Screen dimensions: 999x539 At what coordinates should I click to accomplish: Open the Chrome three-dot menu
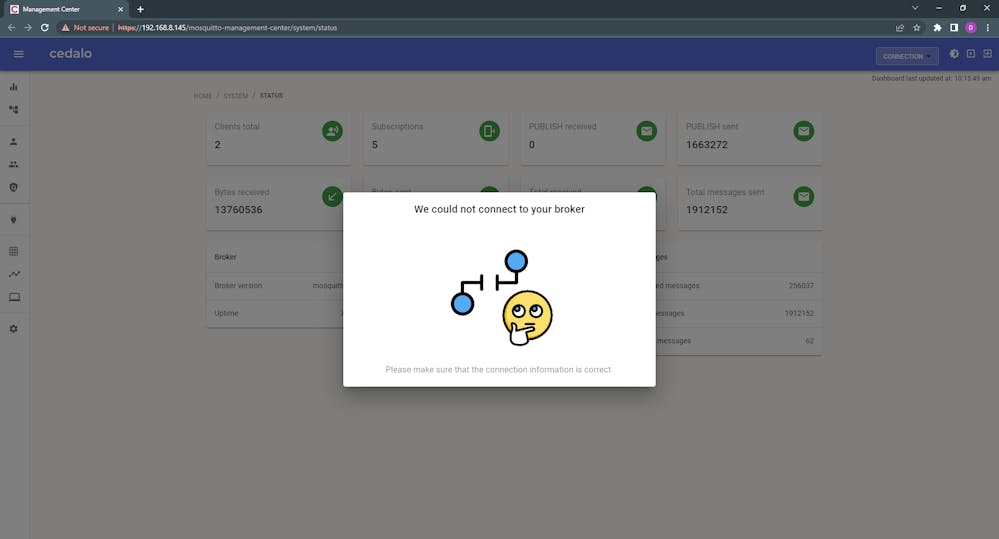987,28
